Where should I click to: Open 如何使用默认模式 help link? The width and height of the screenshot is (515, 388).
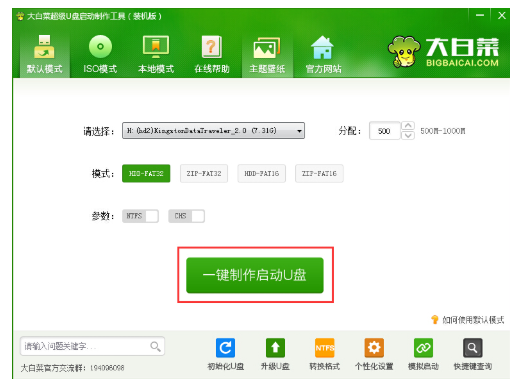[473, 320]
